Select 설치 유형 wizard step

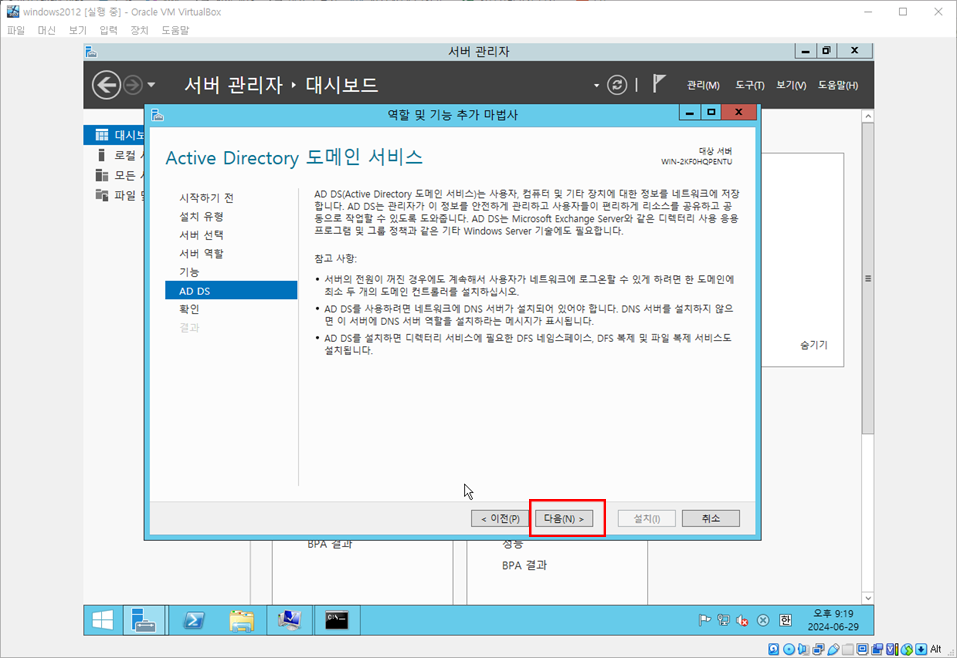(201, 216)
